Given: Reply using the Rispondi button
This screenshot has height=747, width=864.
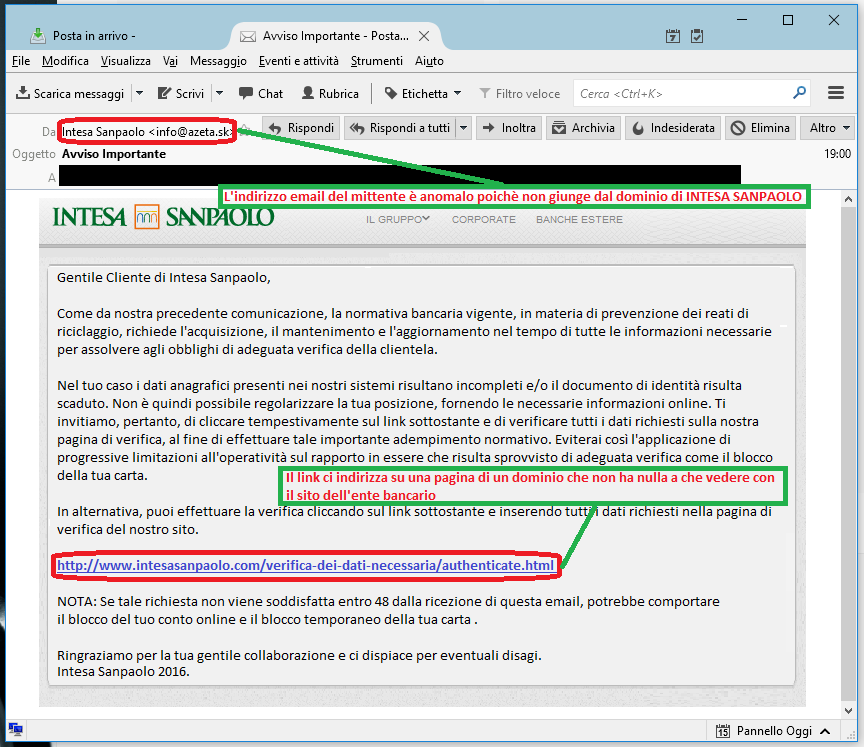Looking at the screenshot, I should [301, 128].
